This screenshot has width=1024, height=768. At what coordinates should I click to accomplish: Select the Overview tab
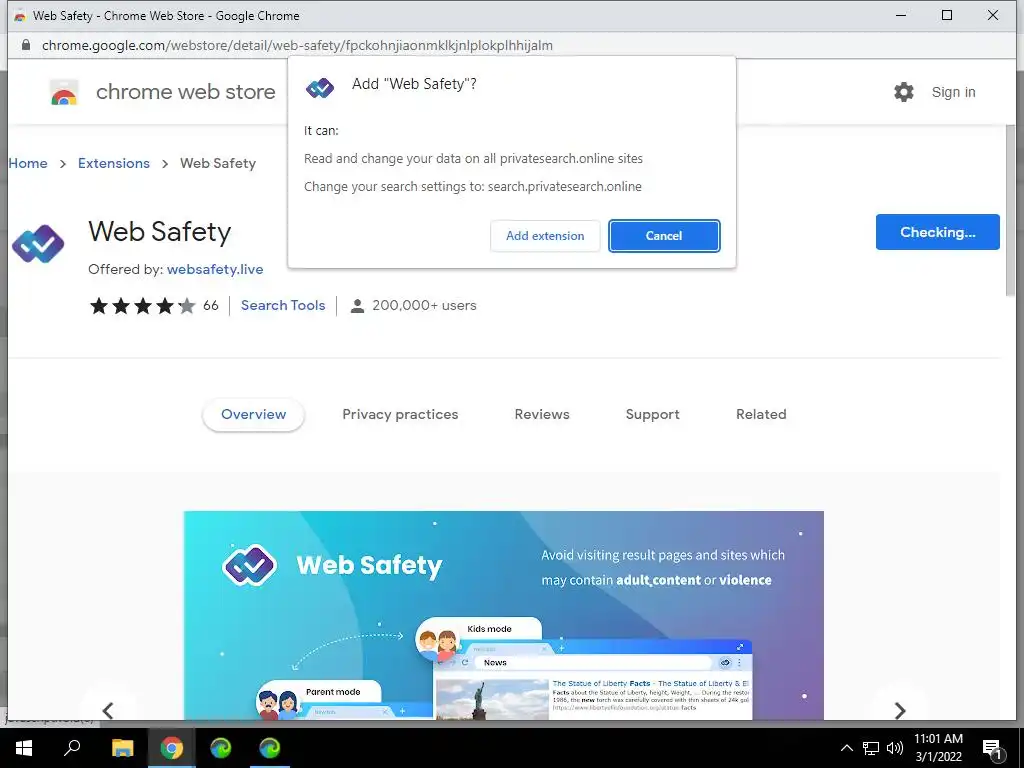pyautogui.click(x=253, y=414)
